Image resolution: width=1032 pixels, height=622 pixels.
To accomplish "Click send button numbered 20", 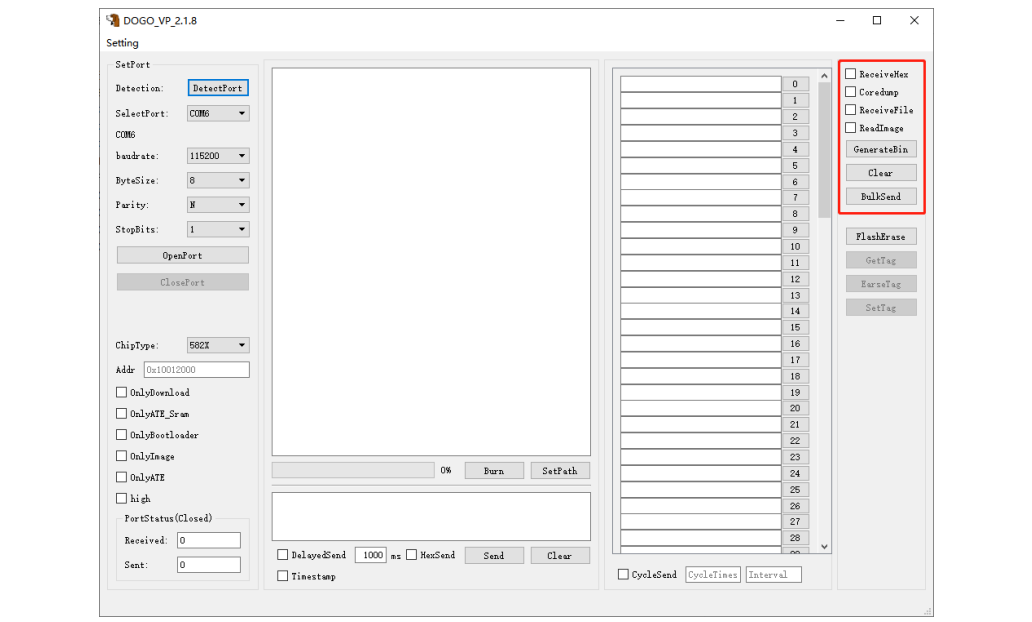I will [795, 408].
